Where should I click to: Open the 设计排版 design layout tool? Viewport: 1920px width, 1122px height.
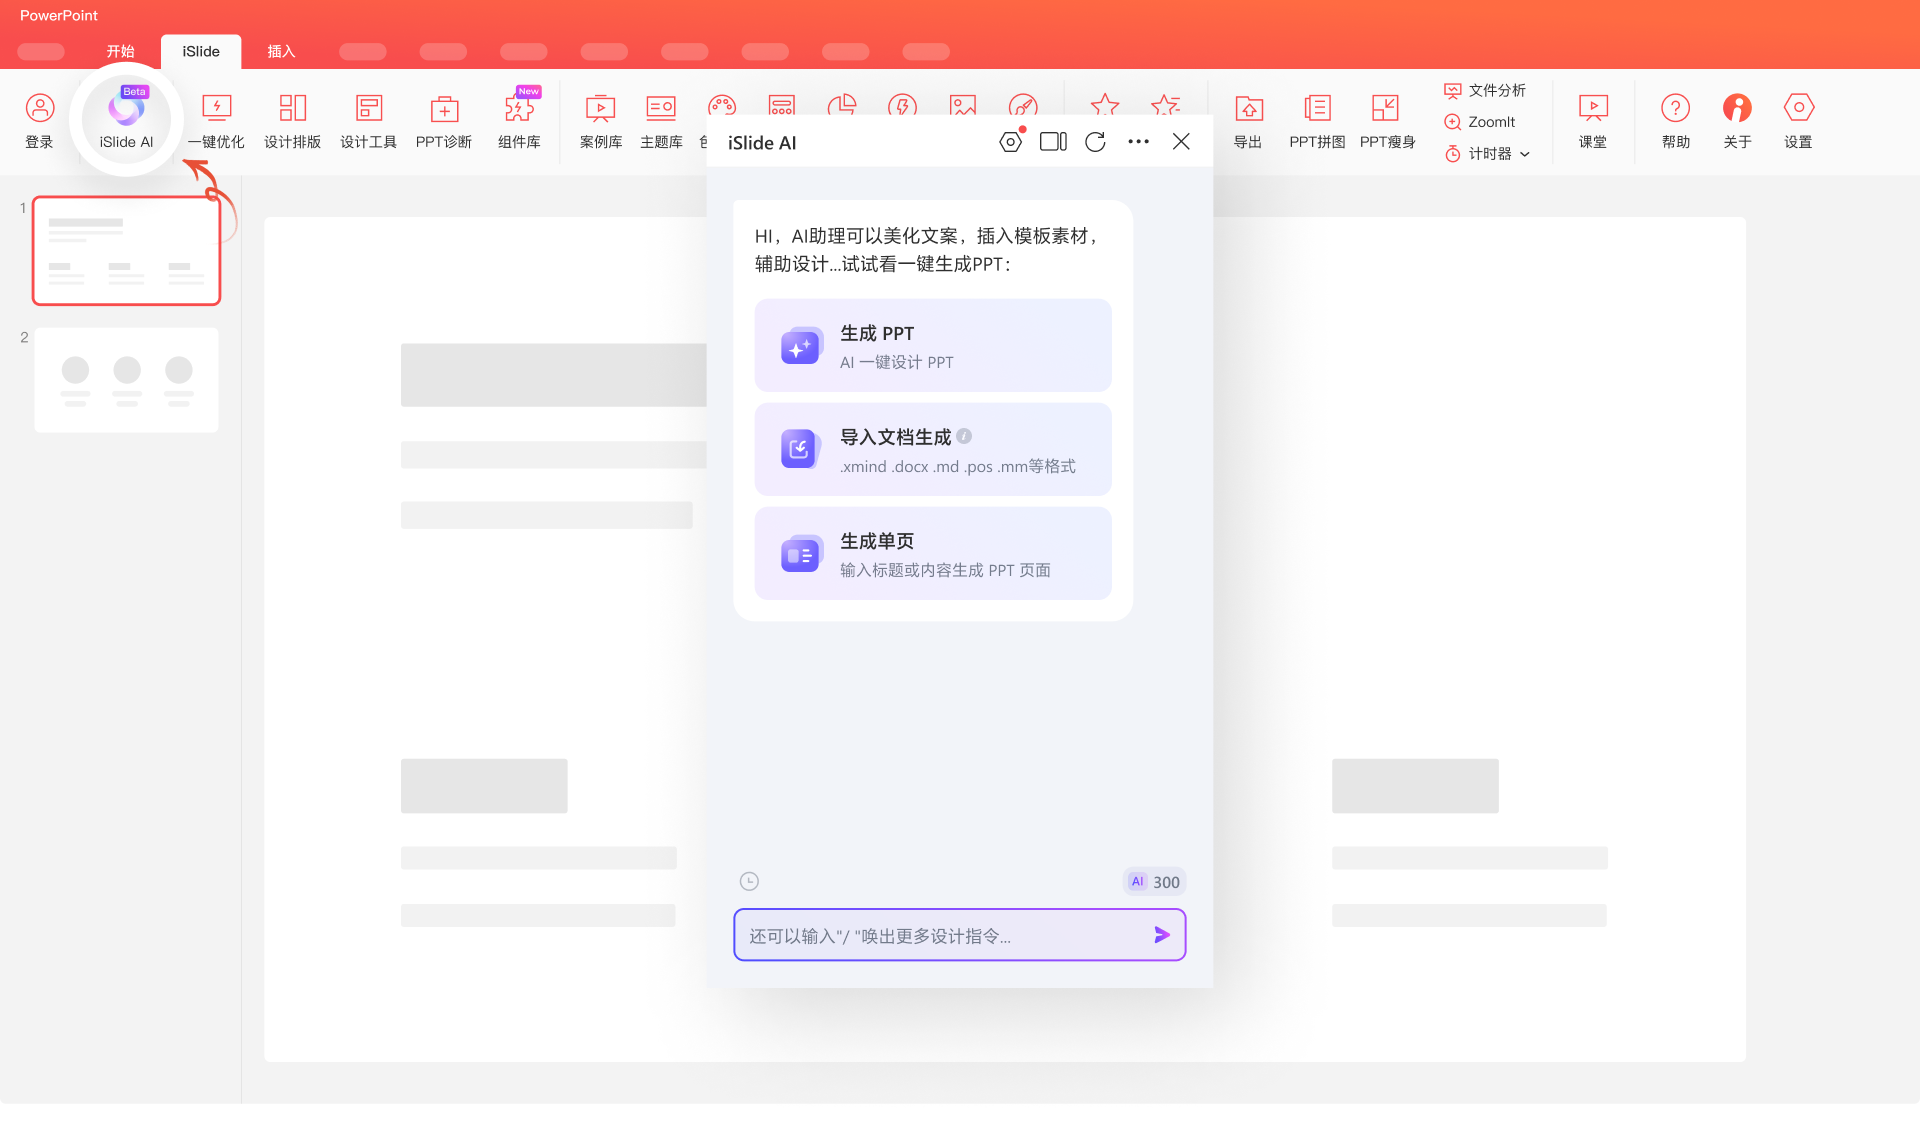pyautogui.click(x=292, y=120)
